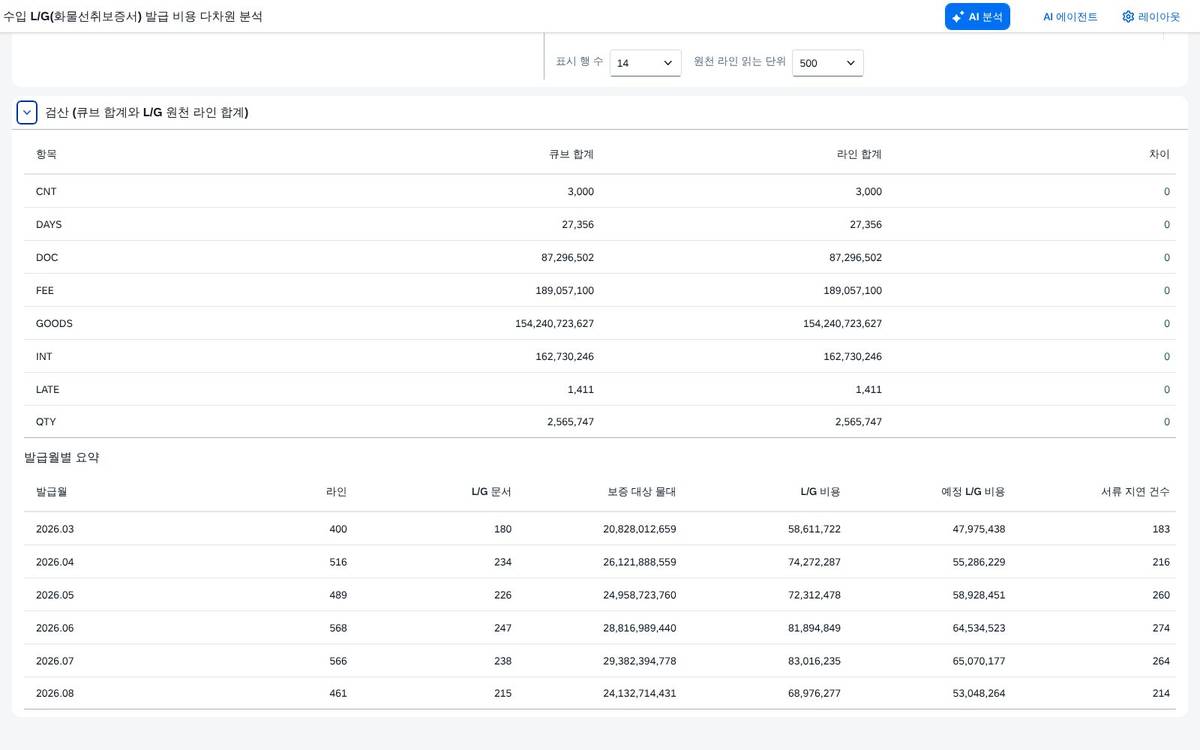
Task: Select the 2026.05 month row
Action: pyautogui.click(x=600, y=594)
